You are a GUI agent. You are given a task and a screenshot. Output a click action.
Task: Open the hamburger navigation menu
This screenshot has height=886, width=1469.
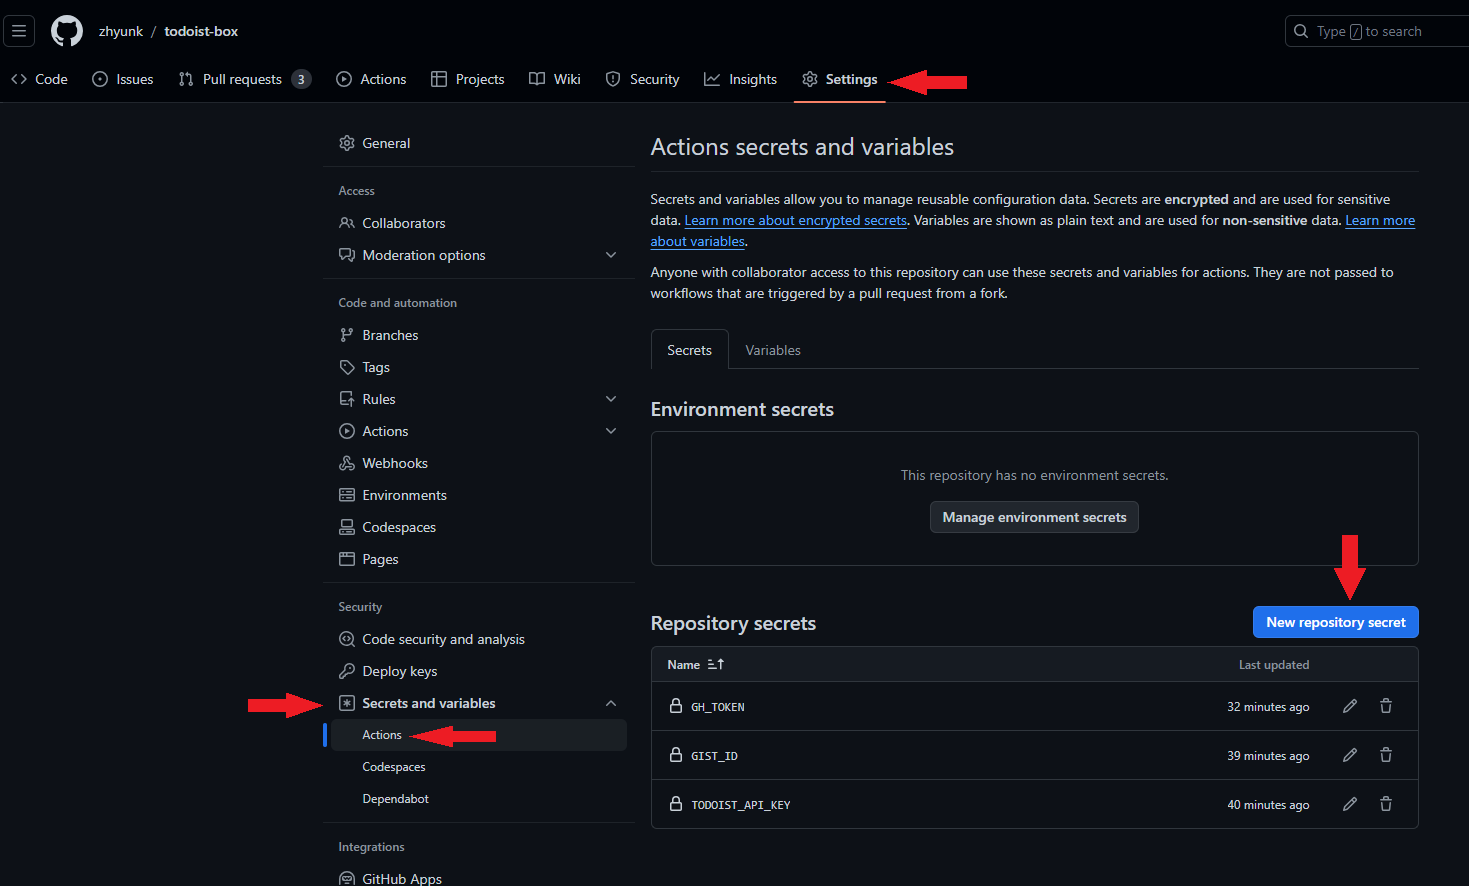tap(19, 31)
